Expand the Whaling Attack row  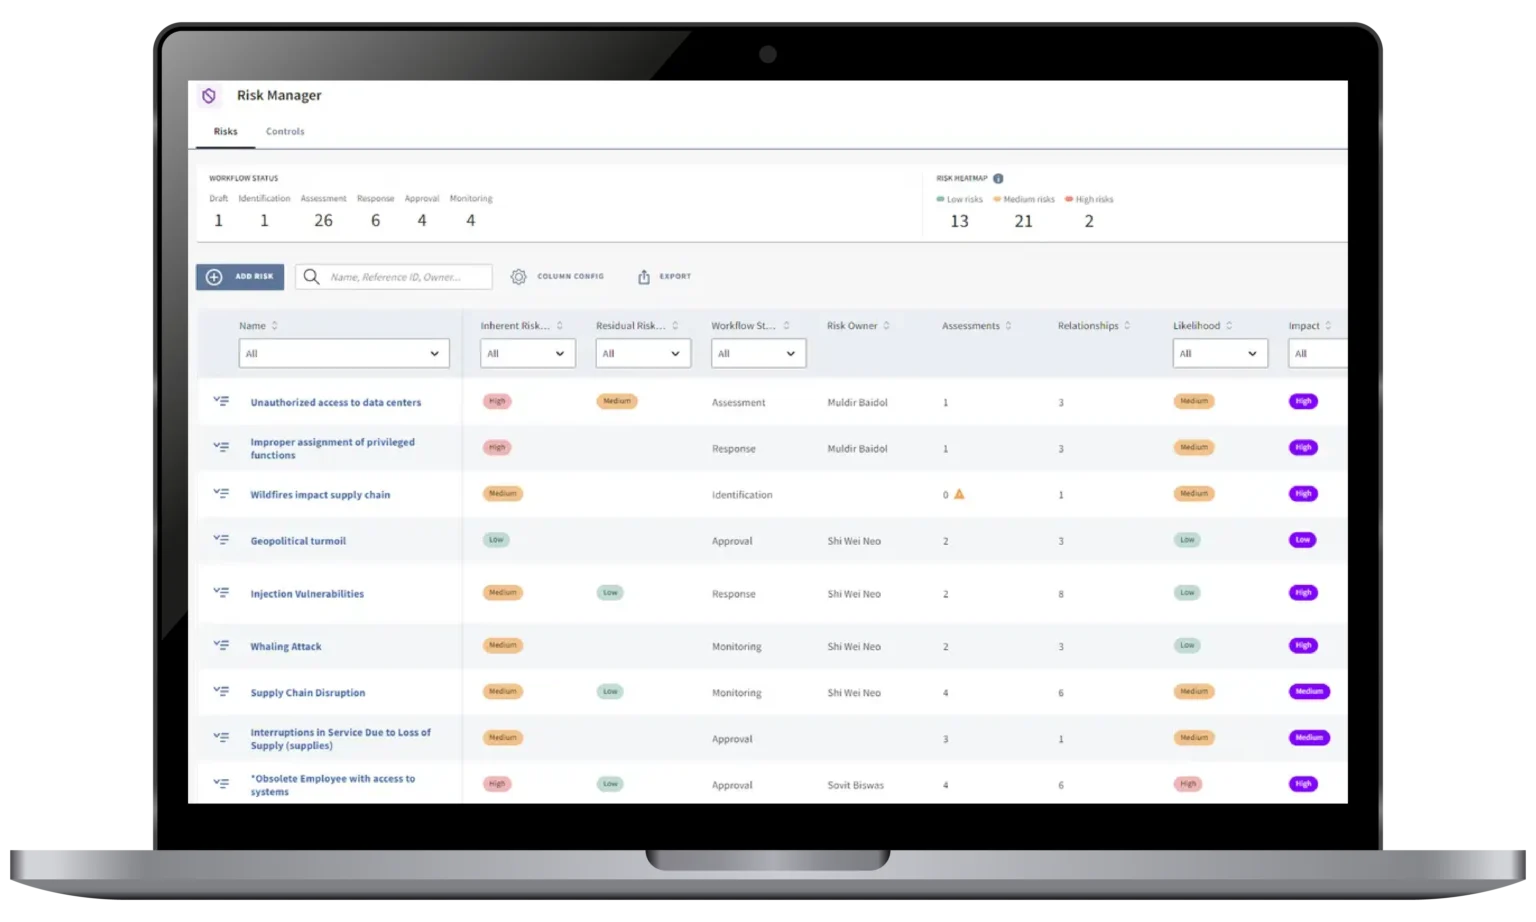(x=221, y=646)
